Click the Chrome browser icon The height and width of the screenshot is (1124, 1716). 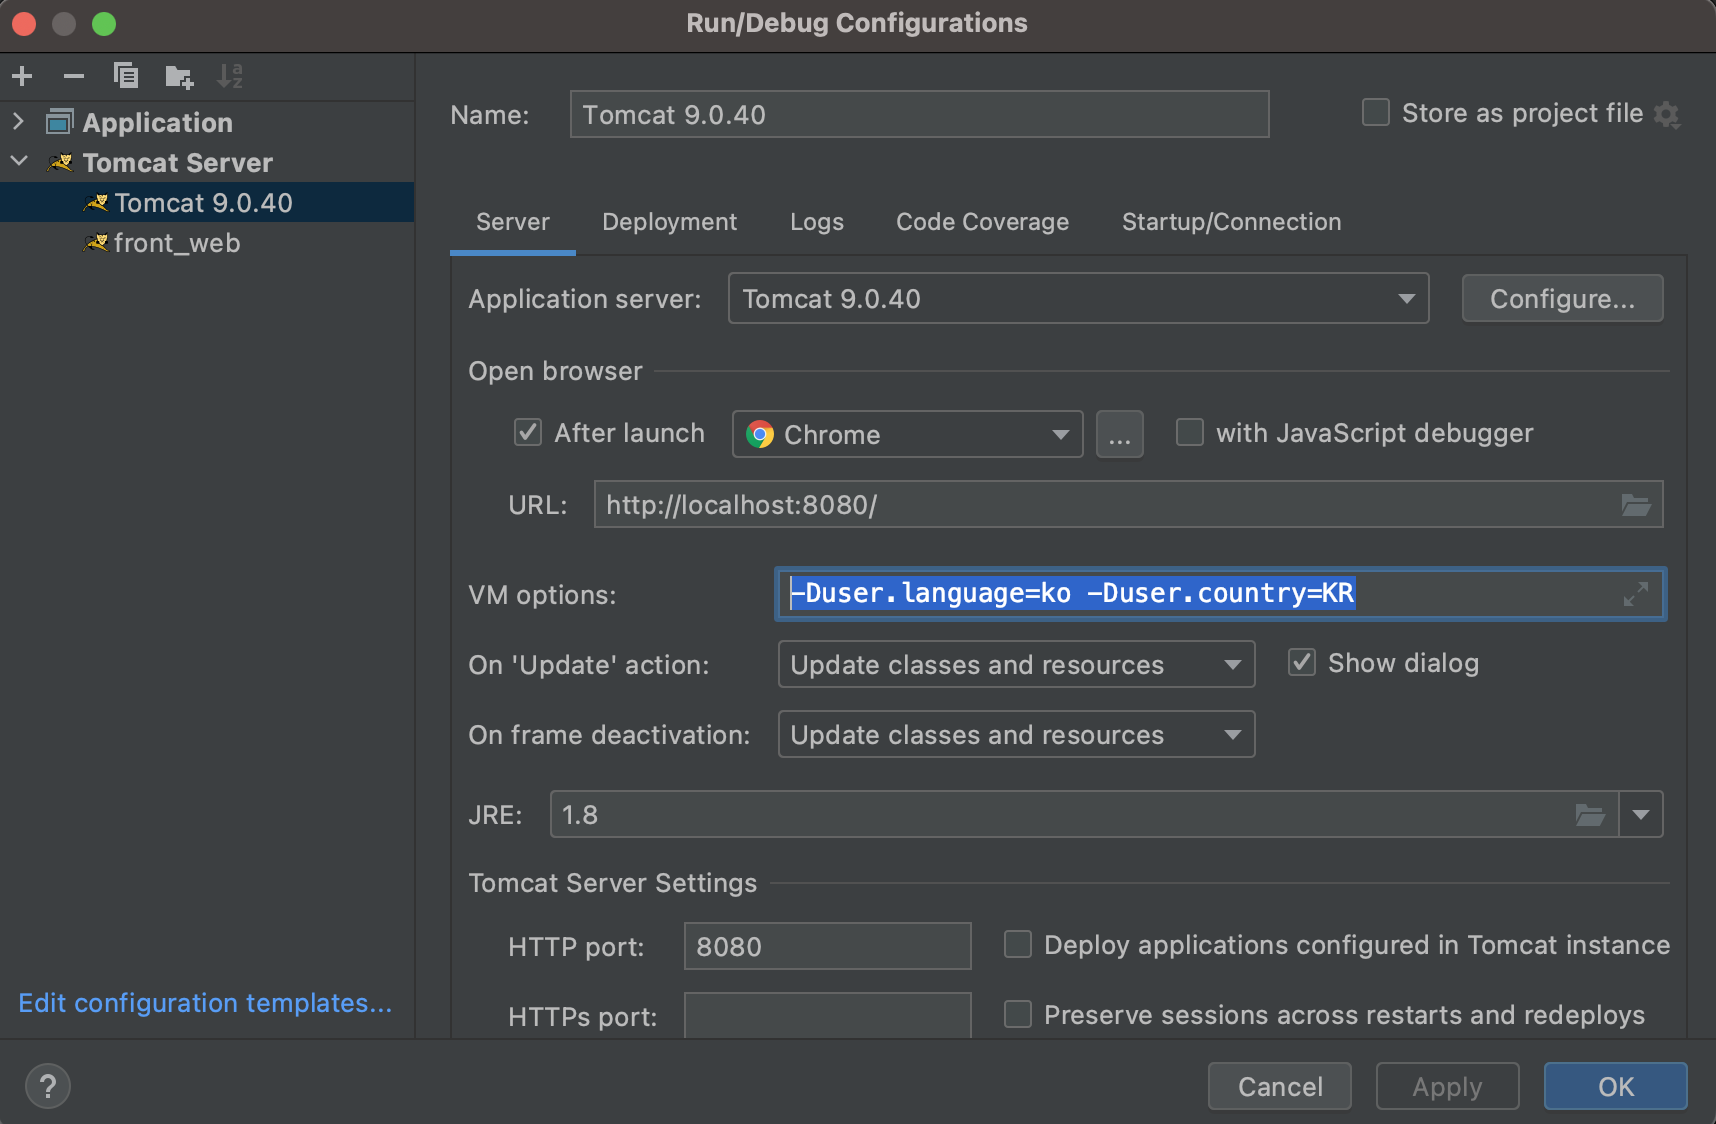(760, 434)
